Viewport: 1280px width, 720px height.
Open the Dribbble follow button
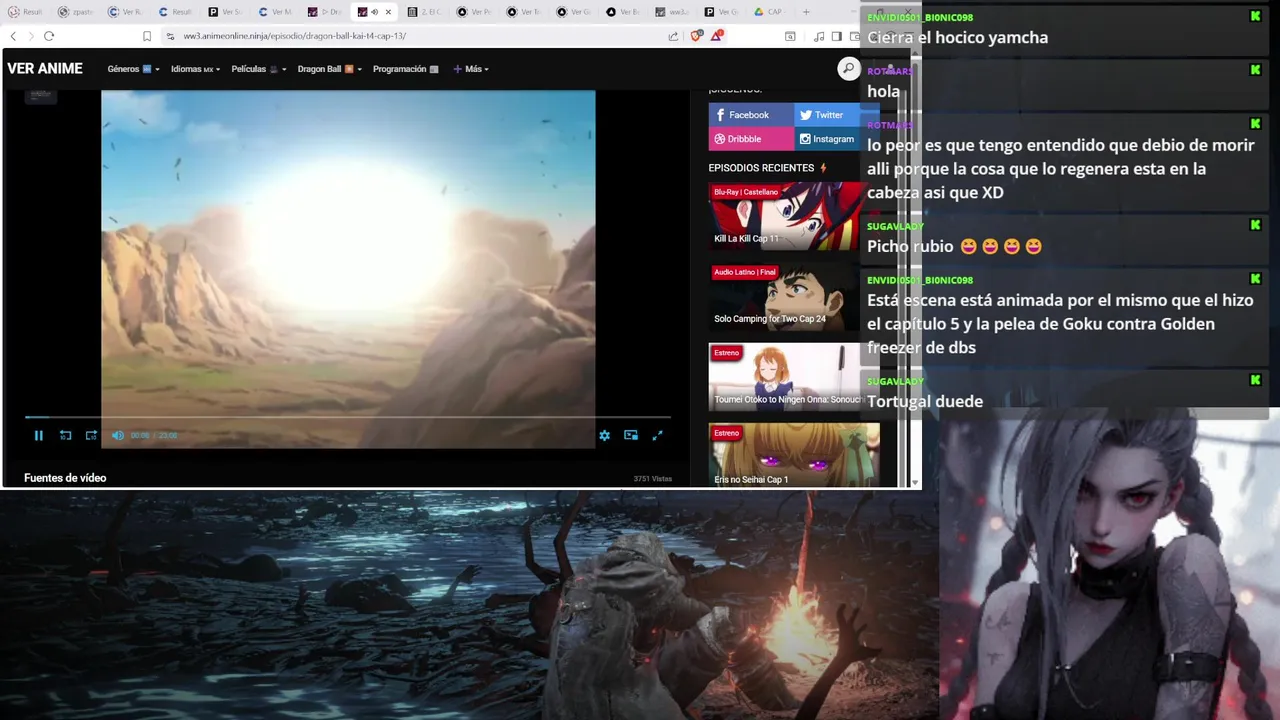coord(751,139)
